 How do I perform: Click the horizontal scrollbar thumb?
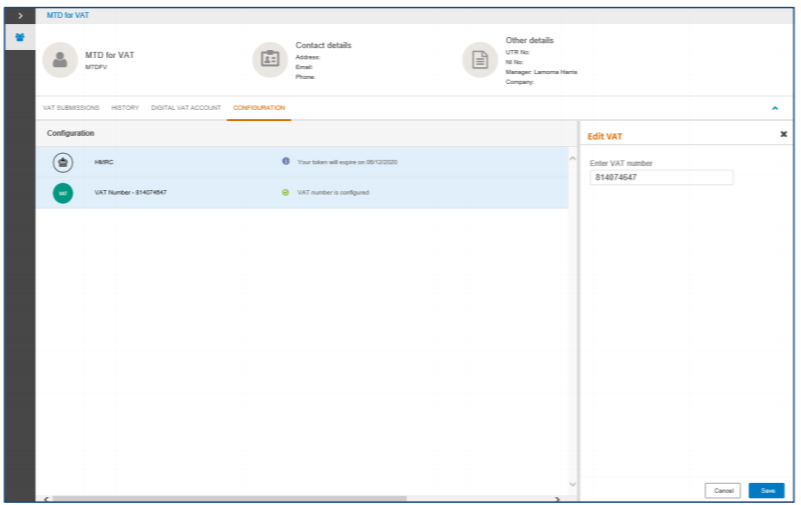click(229, 498)
